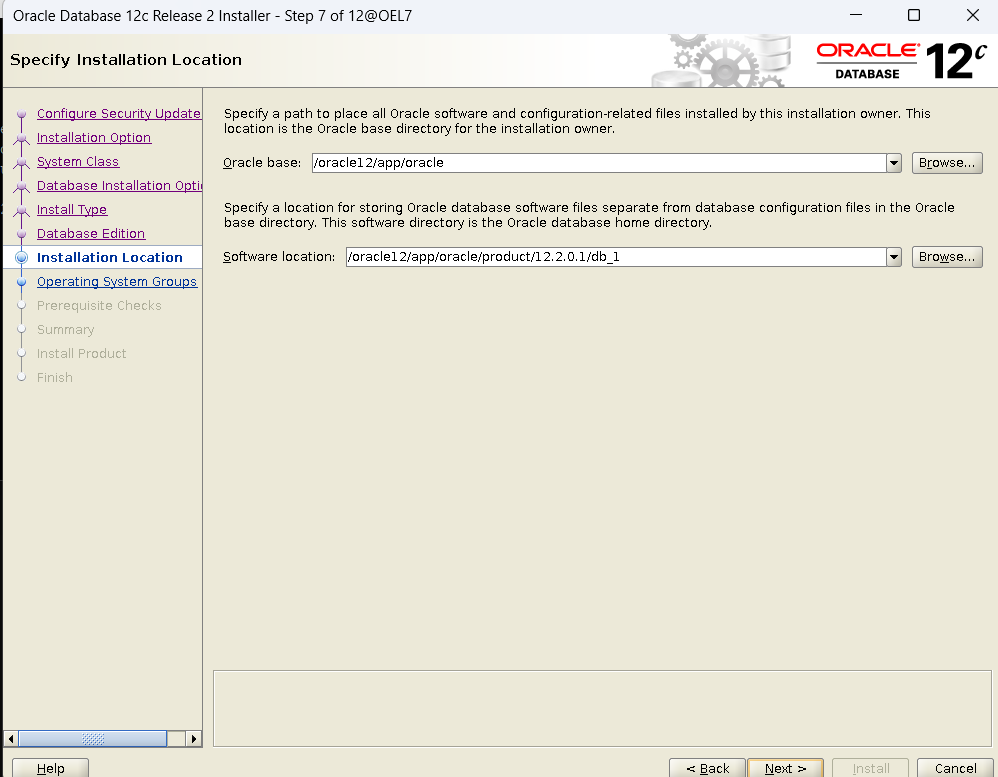Click in the Software location path field

616,257
